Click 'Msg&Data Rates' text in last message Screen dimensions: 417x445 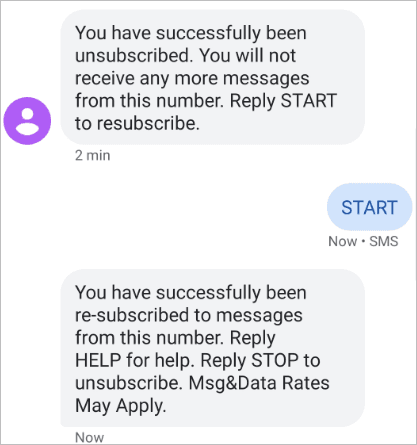pyautogui.click(x=259, y=383)
